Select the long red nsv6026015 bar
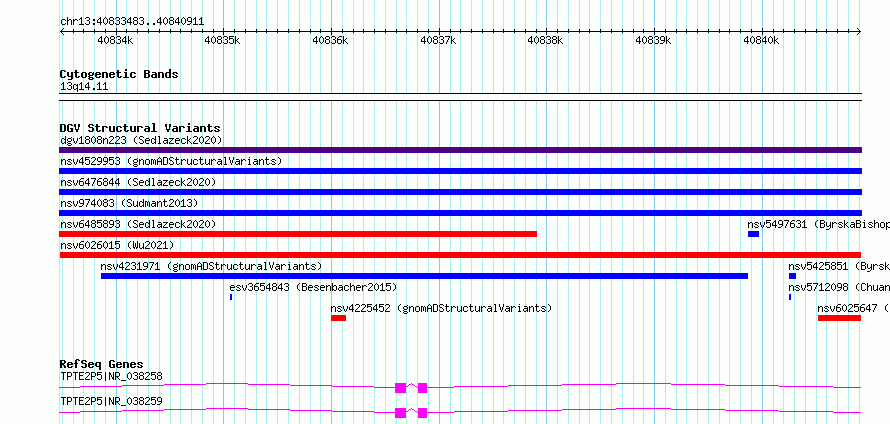 (x=460, y=255)
